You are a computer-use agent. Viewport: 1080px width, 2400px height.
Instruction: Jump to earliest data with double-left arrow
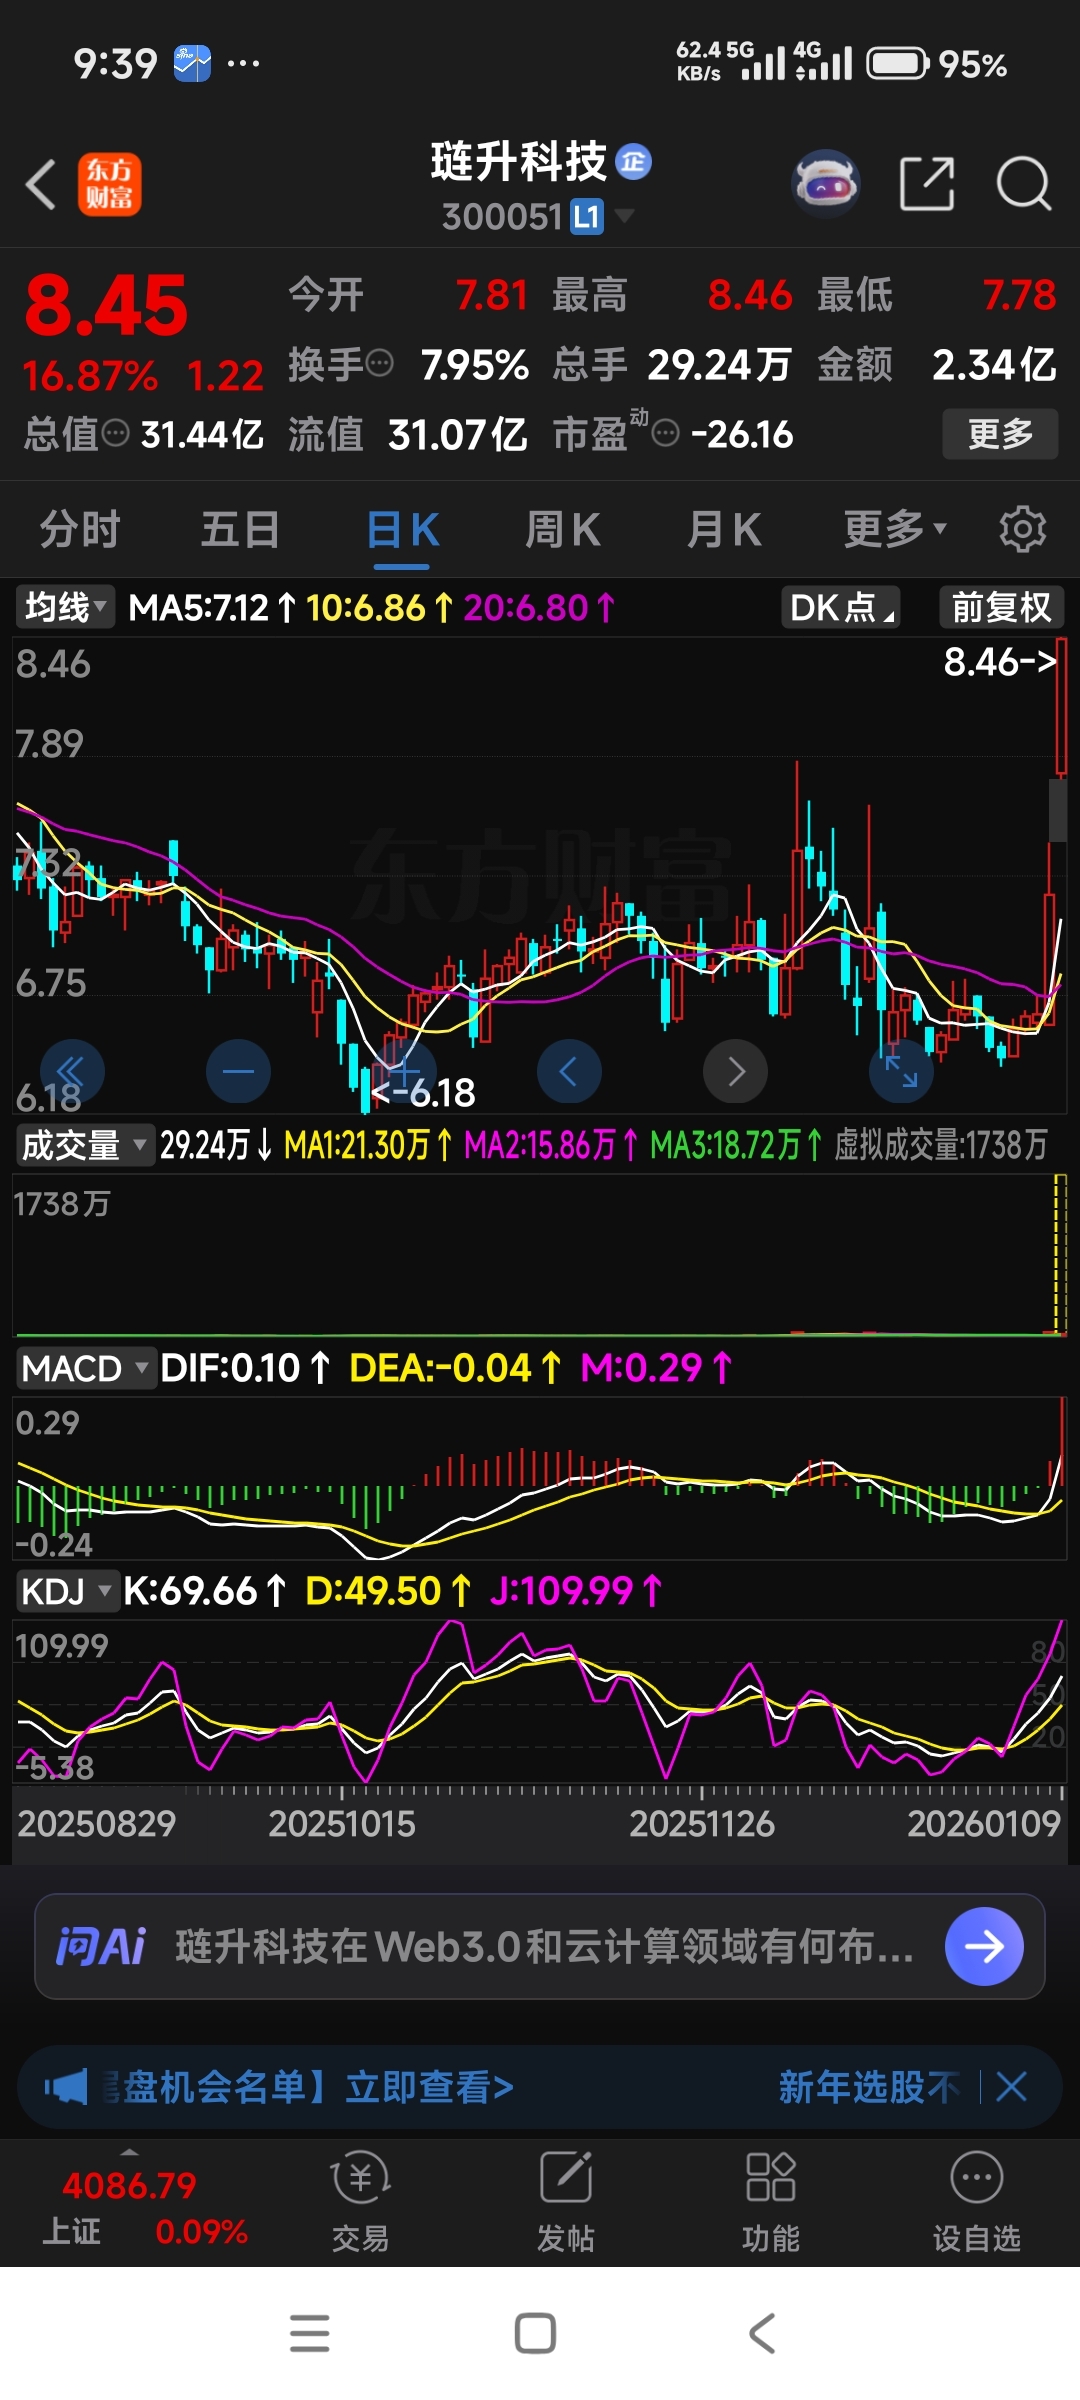click(x=72, y=1071)
